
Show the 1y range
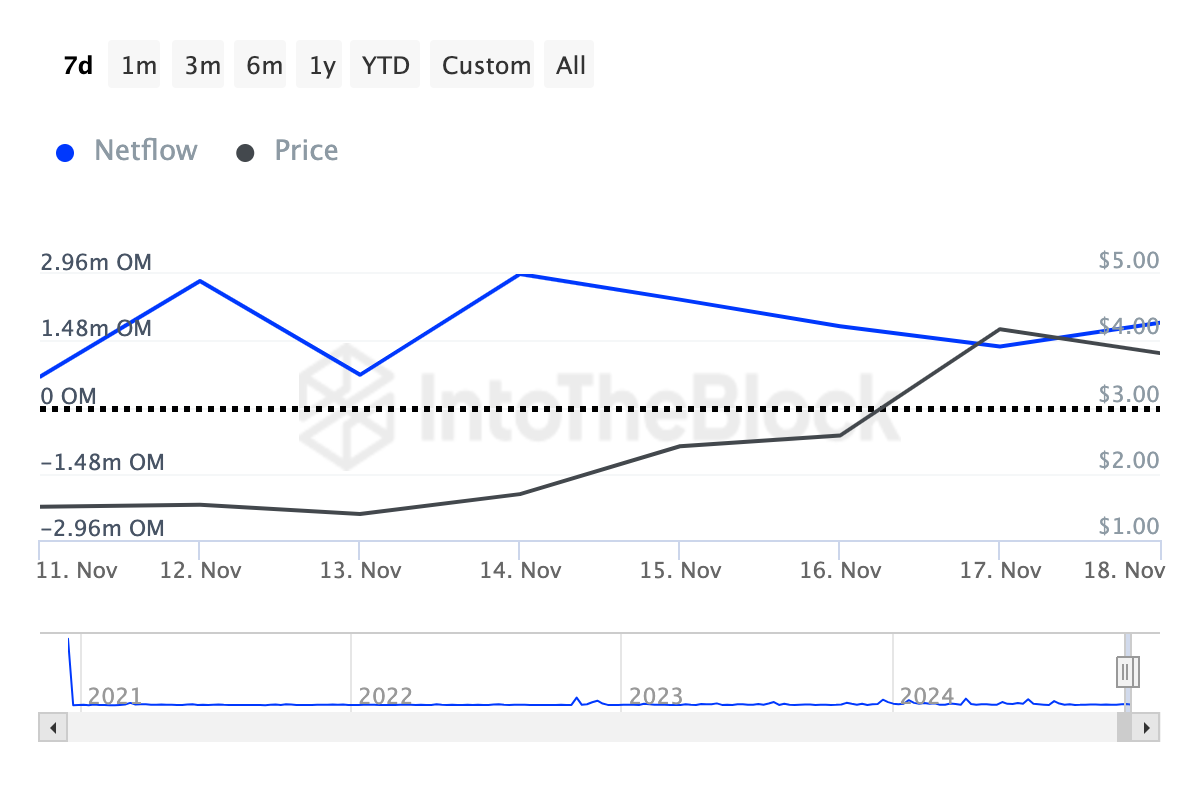322,66
